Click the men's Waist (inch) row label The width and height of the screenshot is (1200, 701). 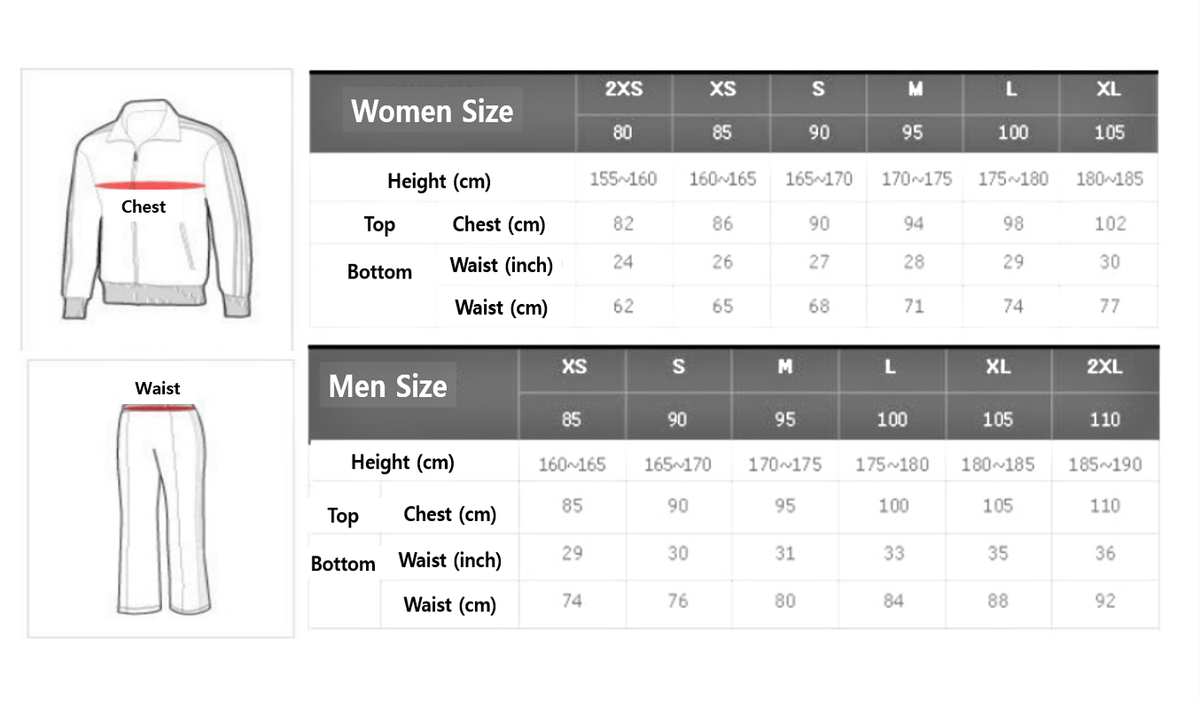450,560
